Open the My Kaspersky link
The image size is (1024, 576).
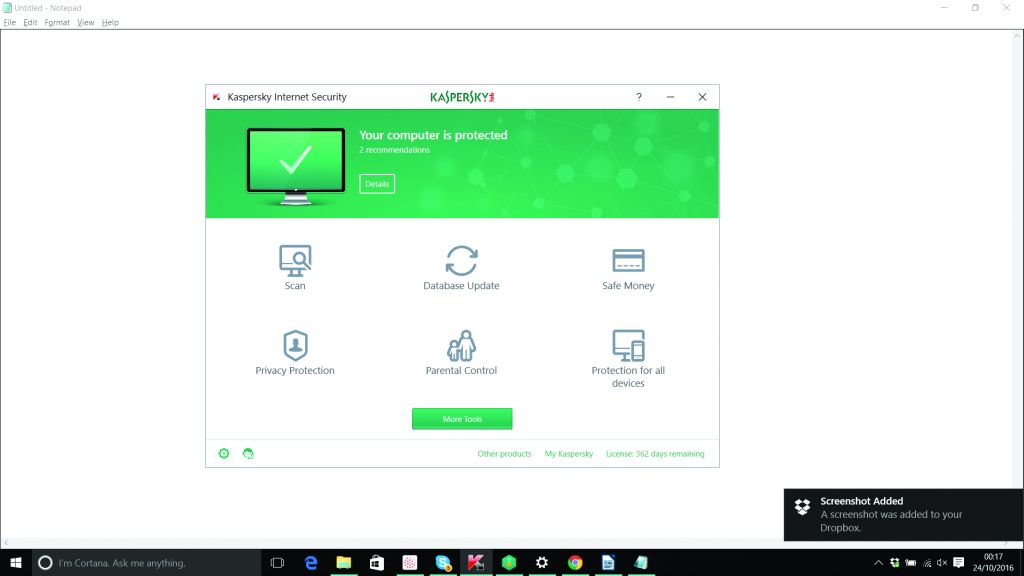click(569, 454)
